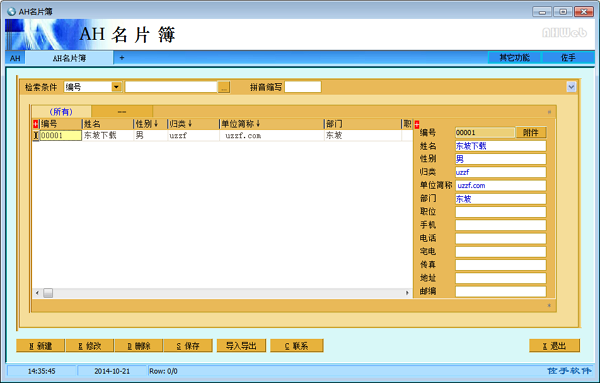Click the horizontal scrollbar thumb under the table

48,293
